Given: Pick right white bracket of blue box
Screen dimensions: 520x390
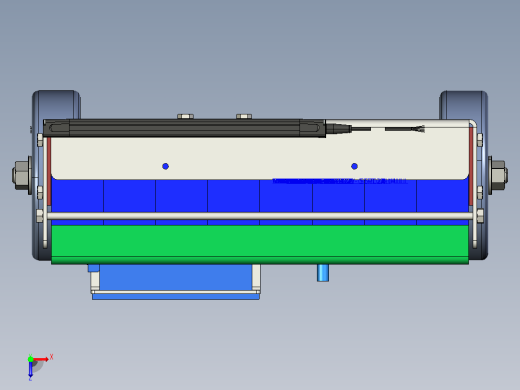Looking at the screenshot, I should coord(256,277).
